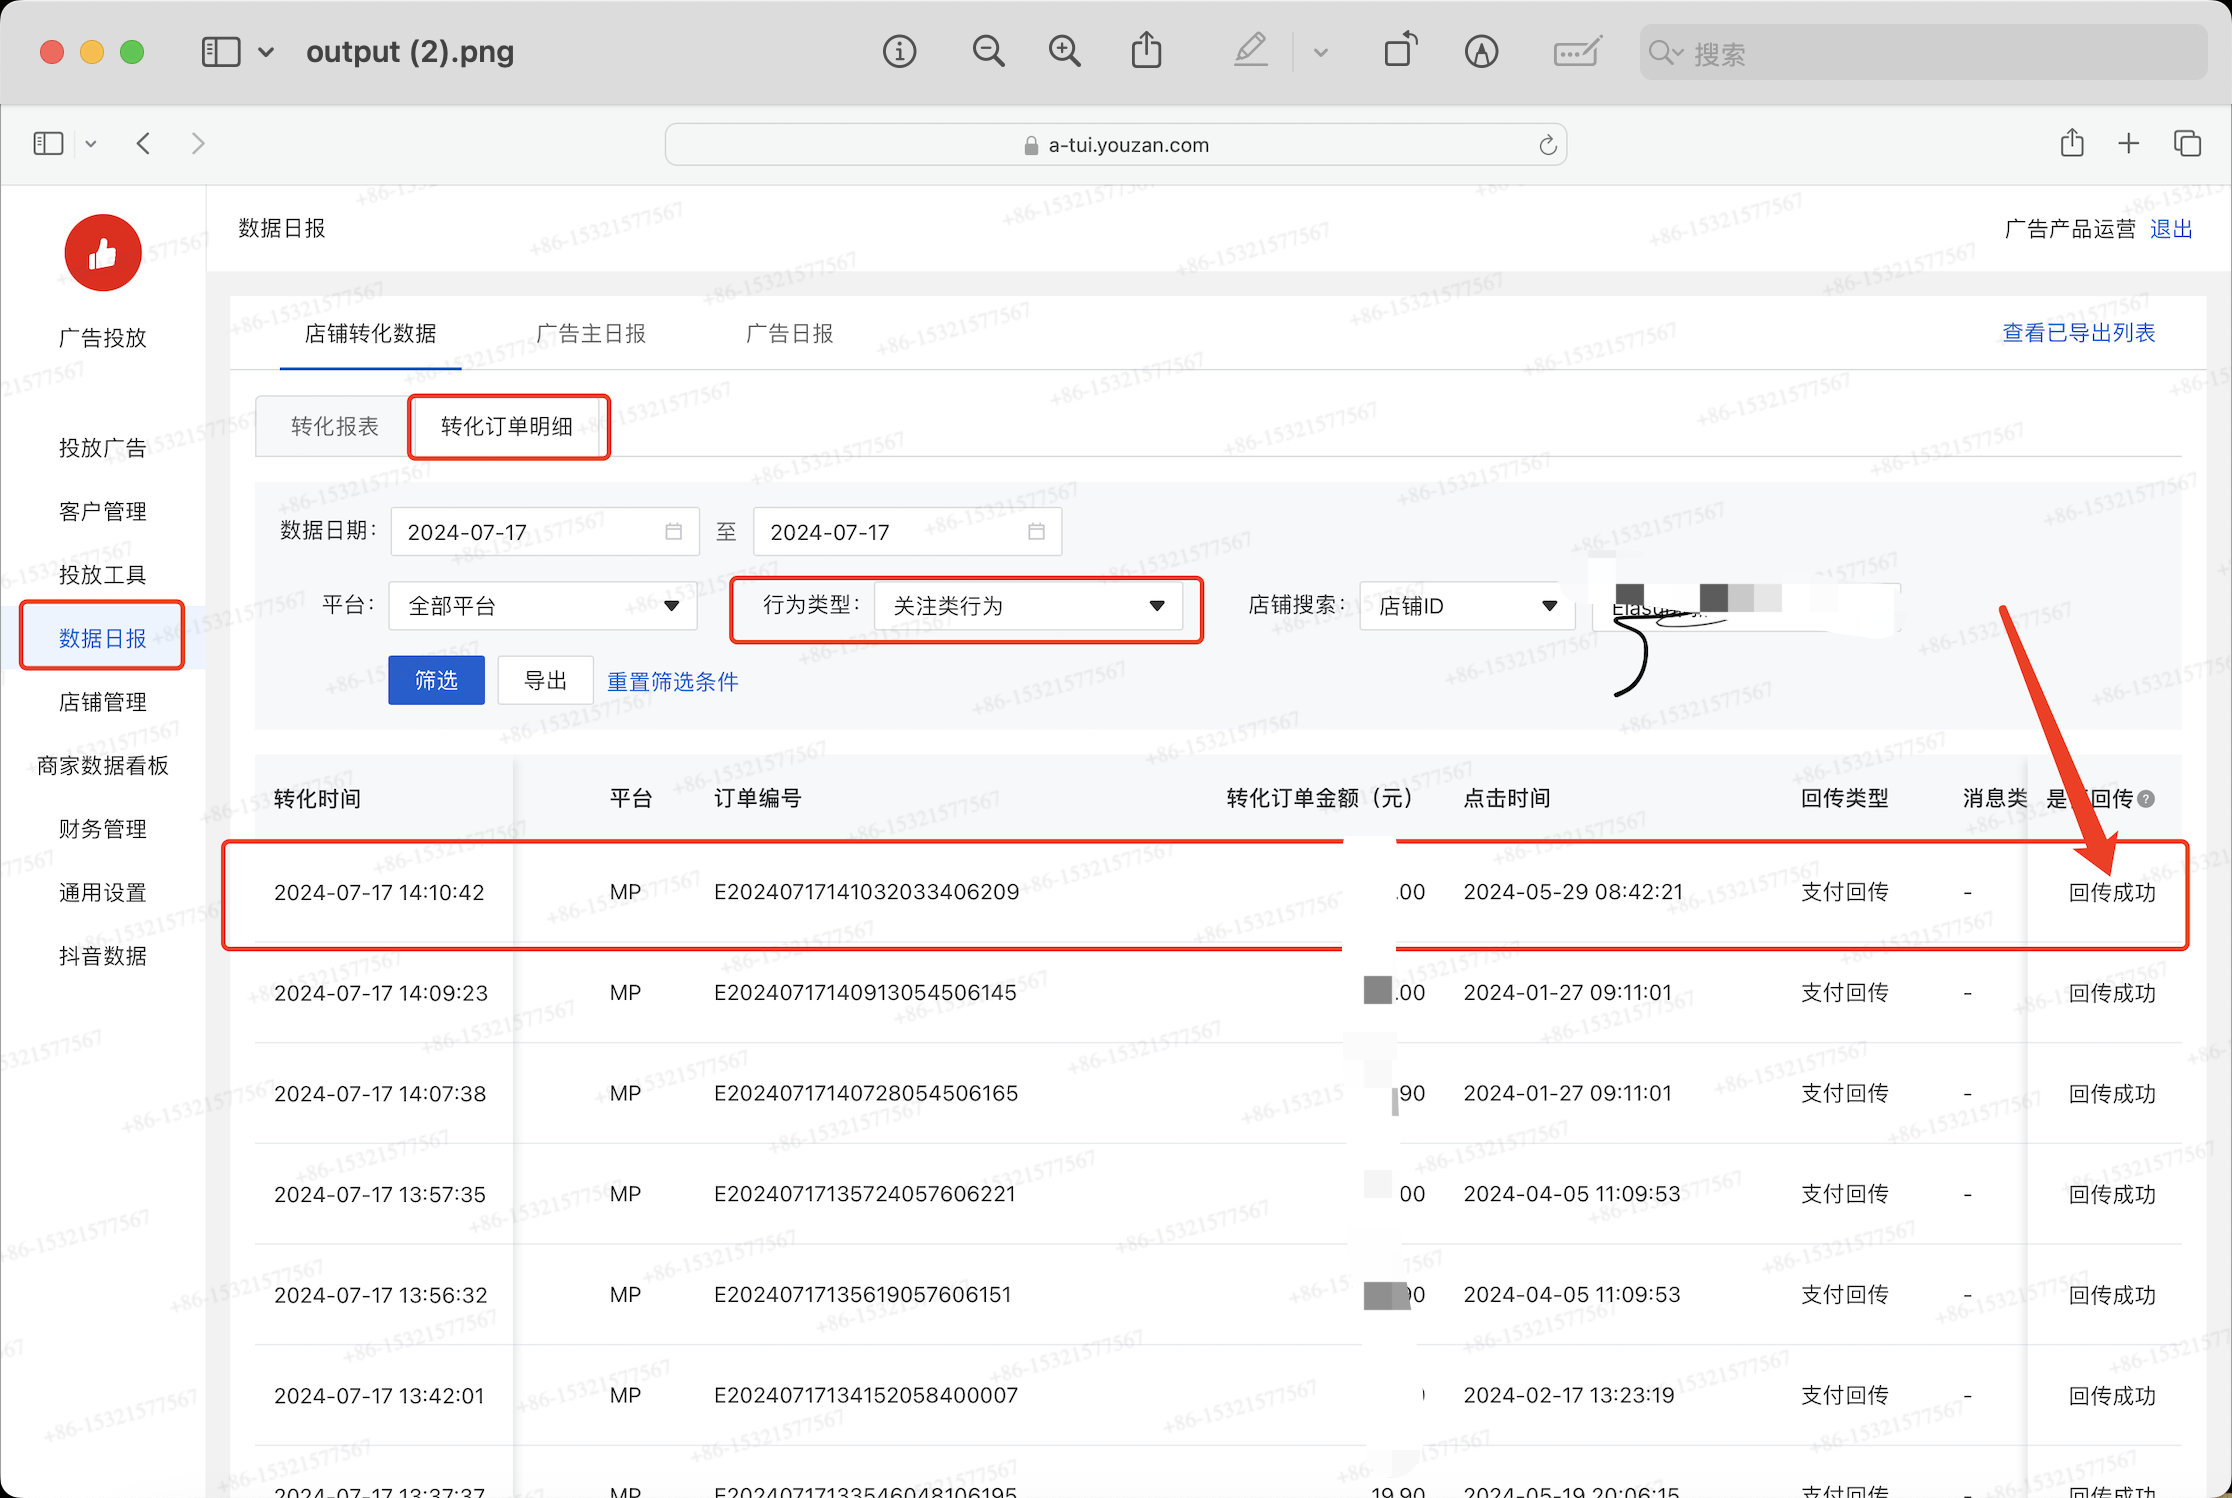Click the Preview share icon
Viewport: 2232px width, 1498px height.
[x=1146, y=50]
